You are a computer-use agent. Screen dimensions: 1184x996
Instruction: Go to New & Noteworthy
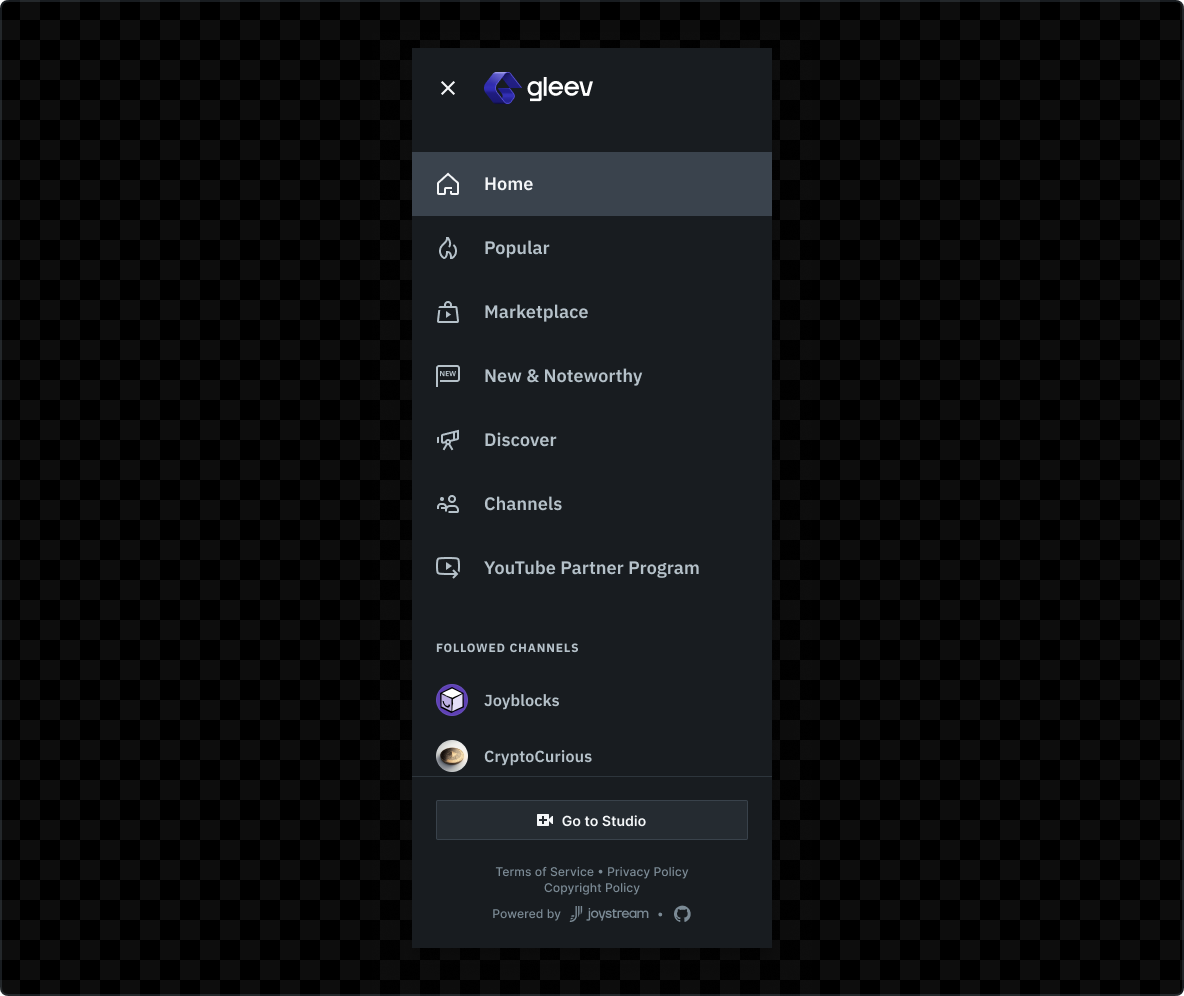592,376
